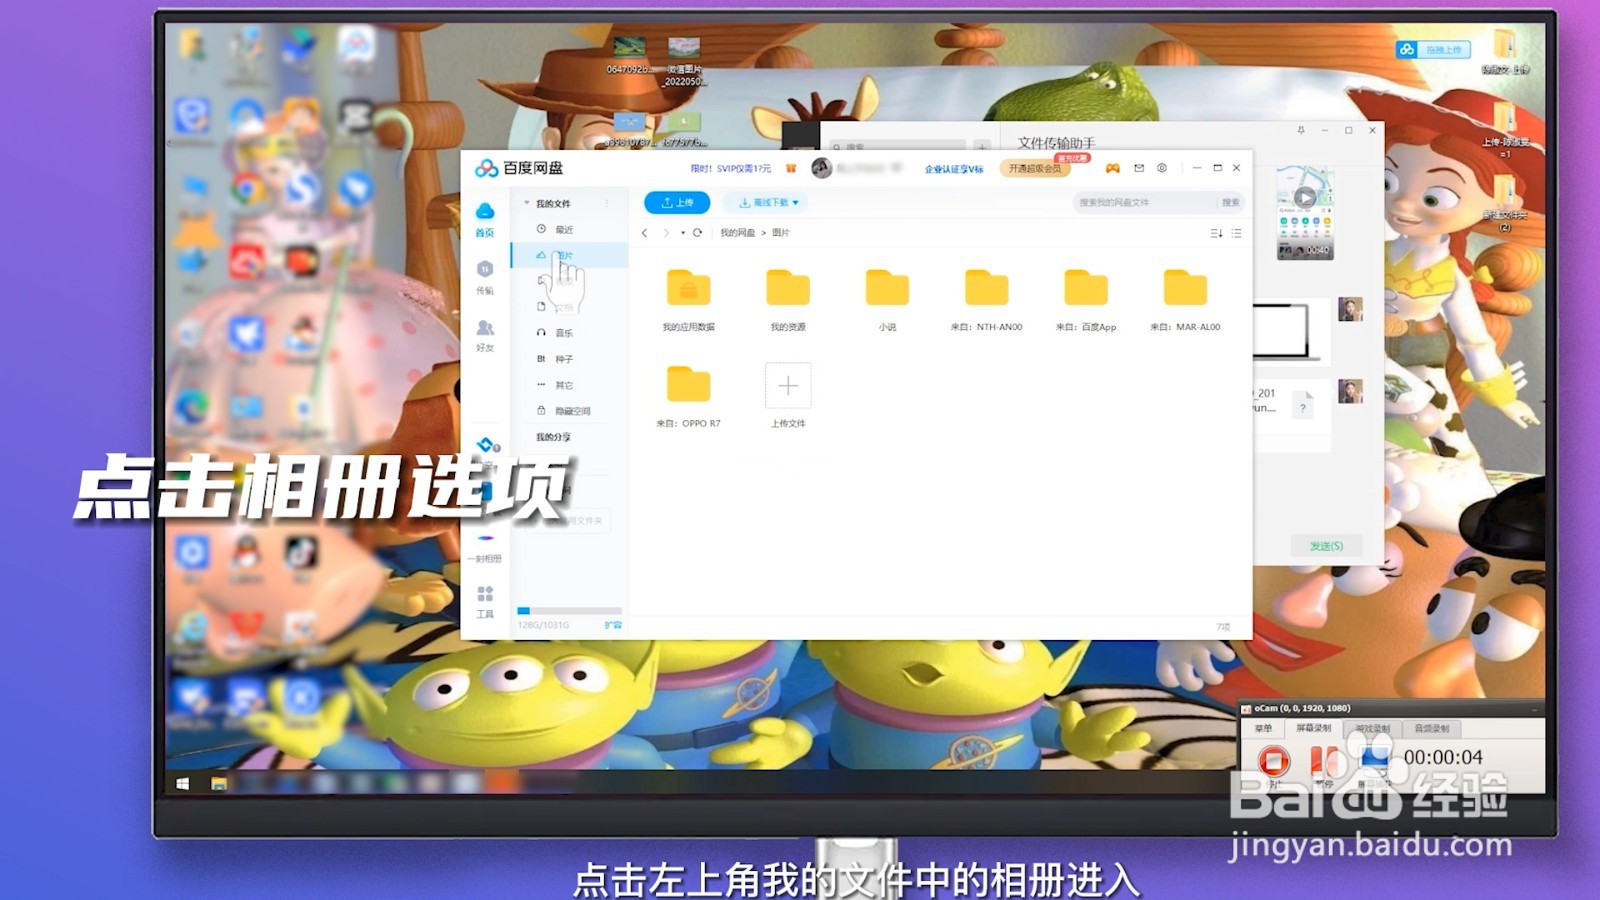Open the mail messages icon

(1138, 168)
